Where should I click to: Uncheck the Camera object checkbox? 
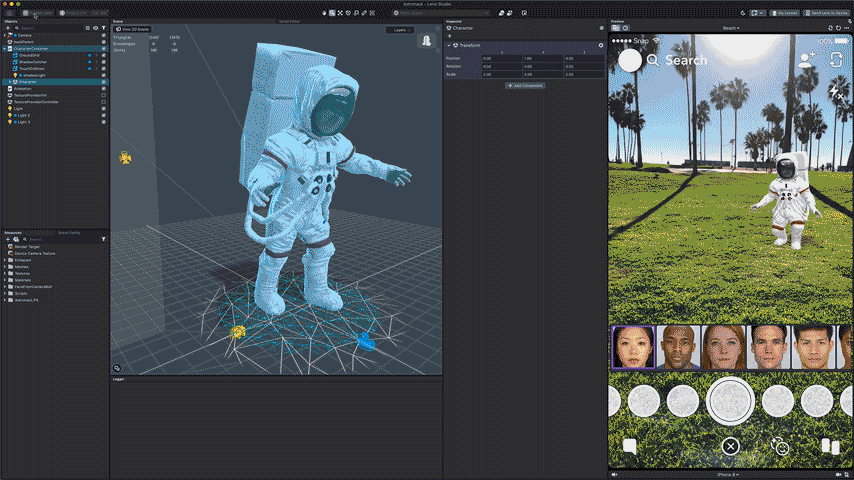point(103,35)
